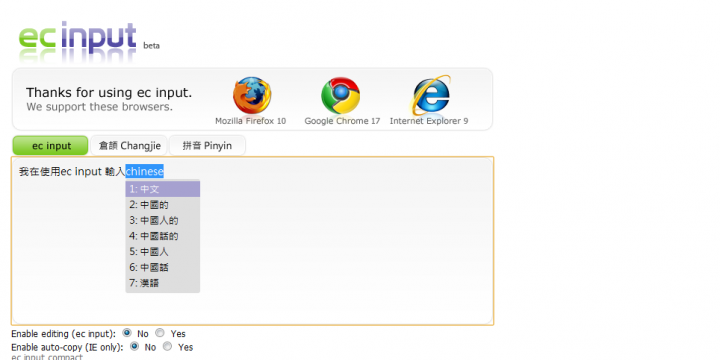The width and height of the screenshot is (720, 360).
Task: Set Enable auto-copy to Yes
Action: (x=168, y=346)
